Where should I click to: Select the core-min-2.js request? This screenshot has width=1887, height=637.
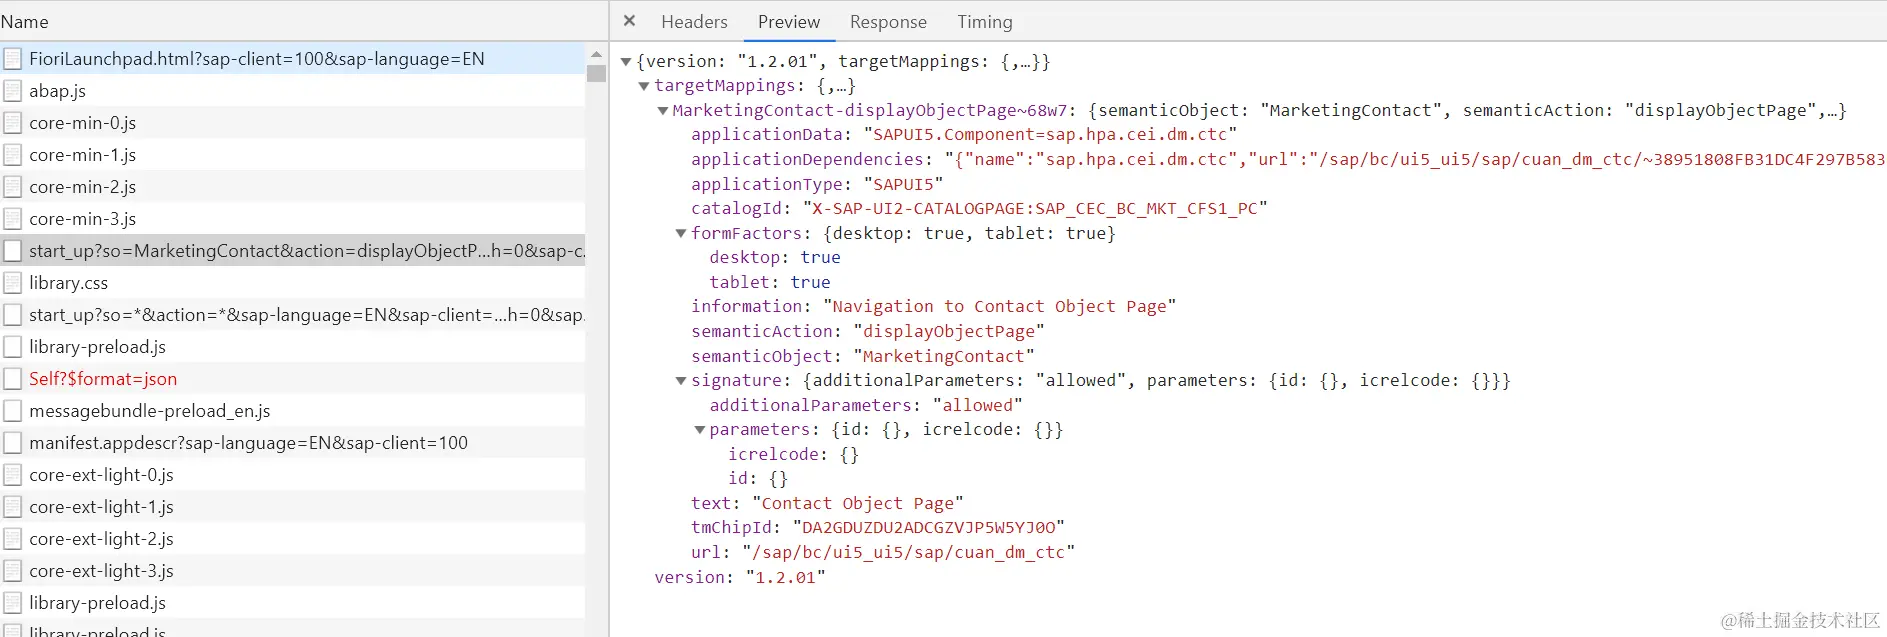(x=292, y=187)
